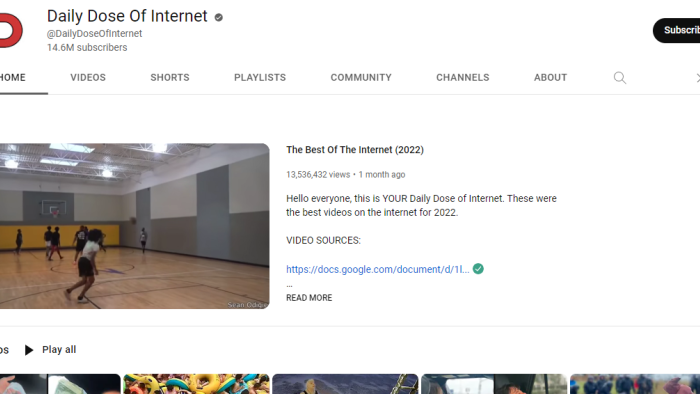Click the 14.6M subscribers count
Image resolution: width=700 pixels, height=394 pixels.
pyautogui.click(x=87, y=47)
